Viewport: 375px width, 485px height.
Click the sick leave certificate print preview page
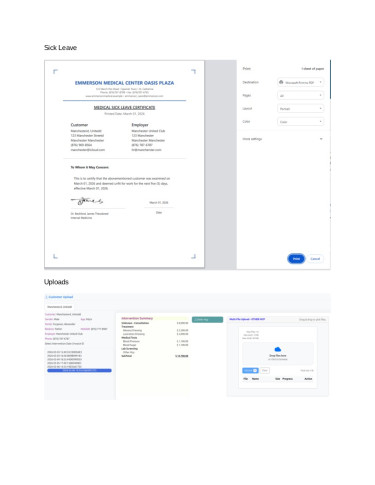coord(124,164)
